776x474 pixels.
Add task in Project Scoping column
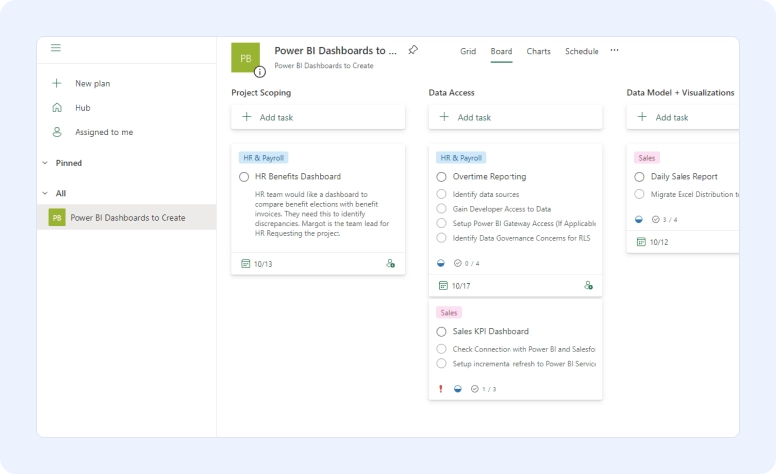pos(318,117)
